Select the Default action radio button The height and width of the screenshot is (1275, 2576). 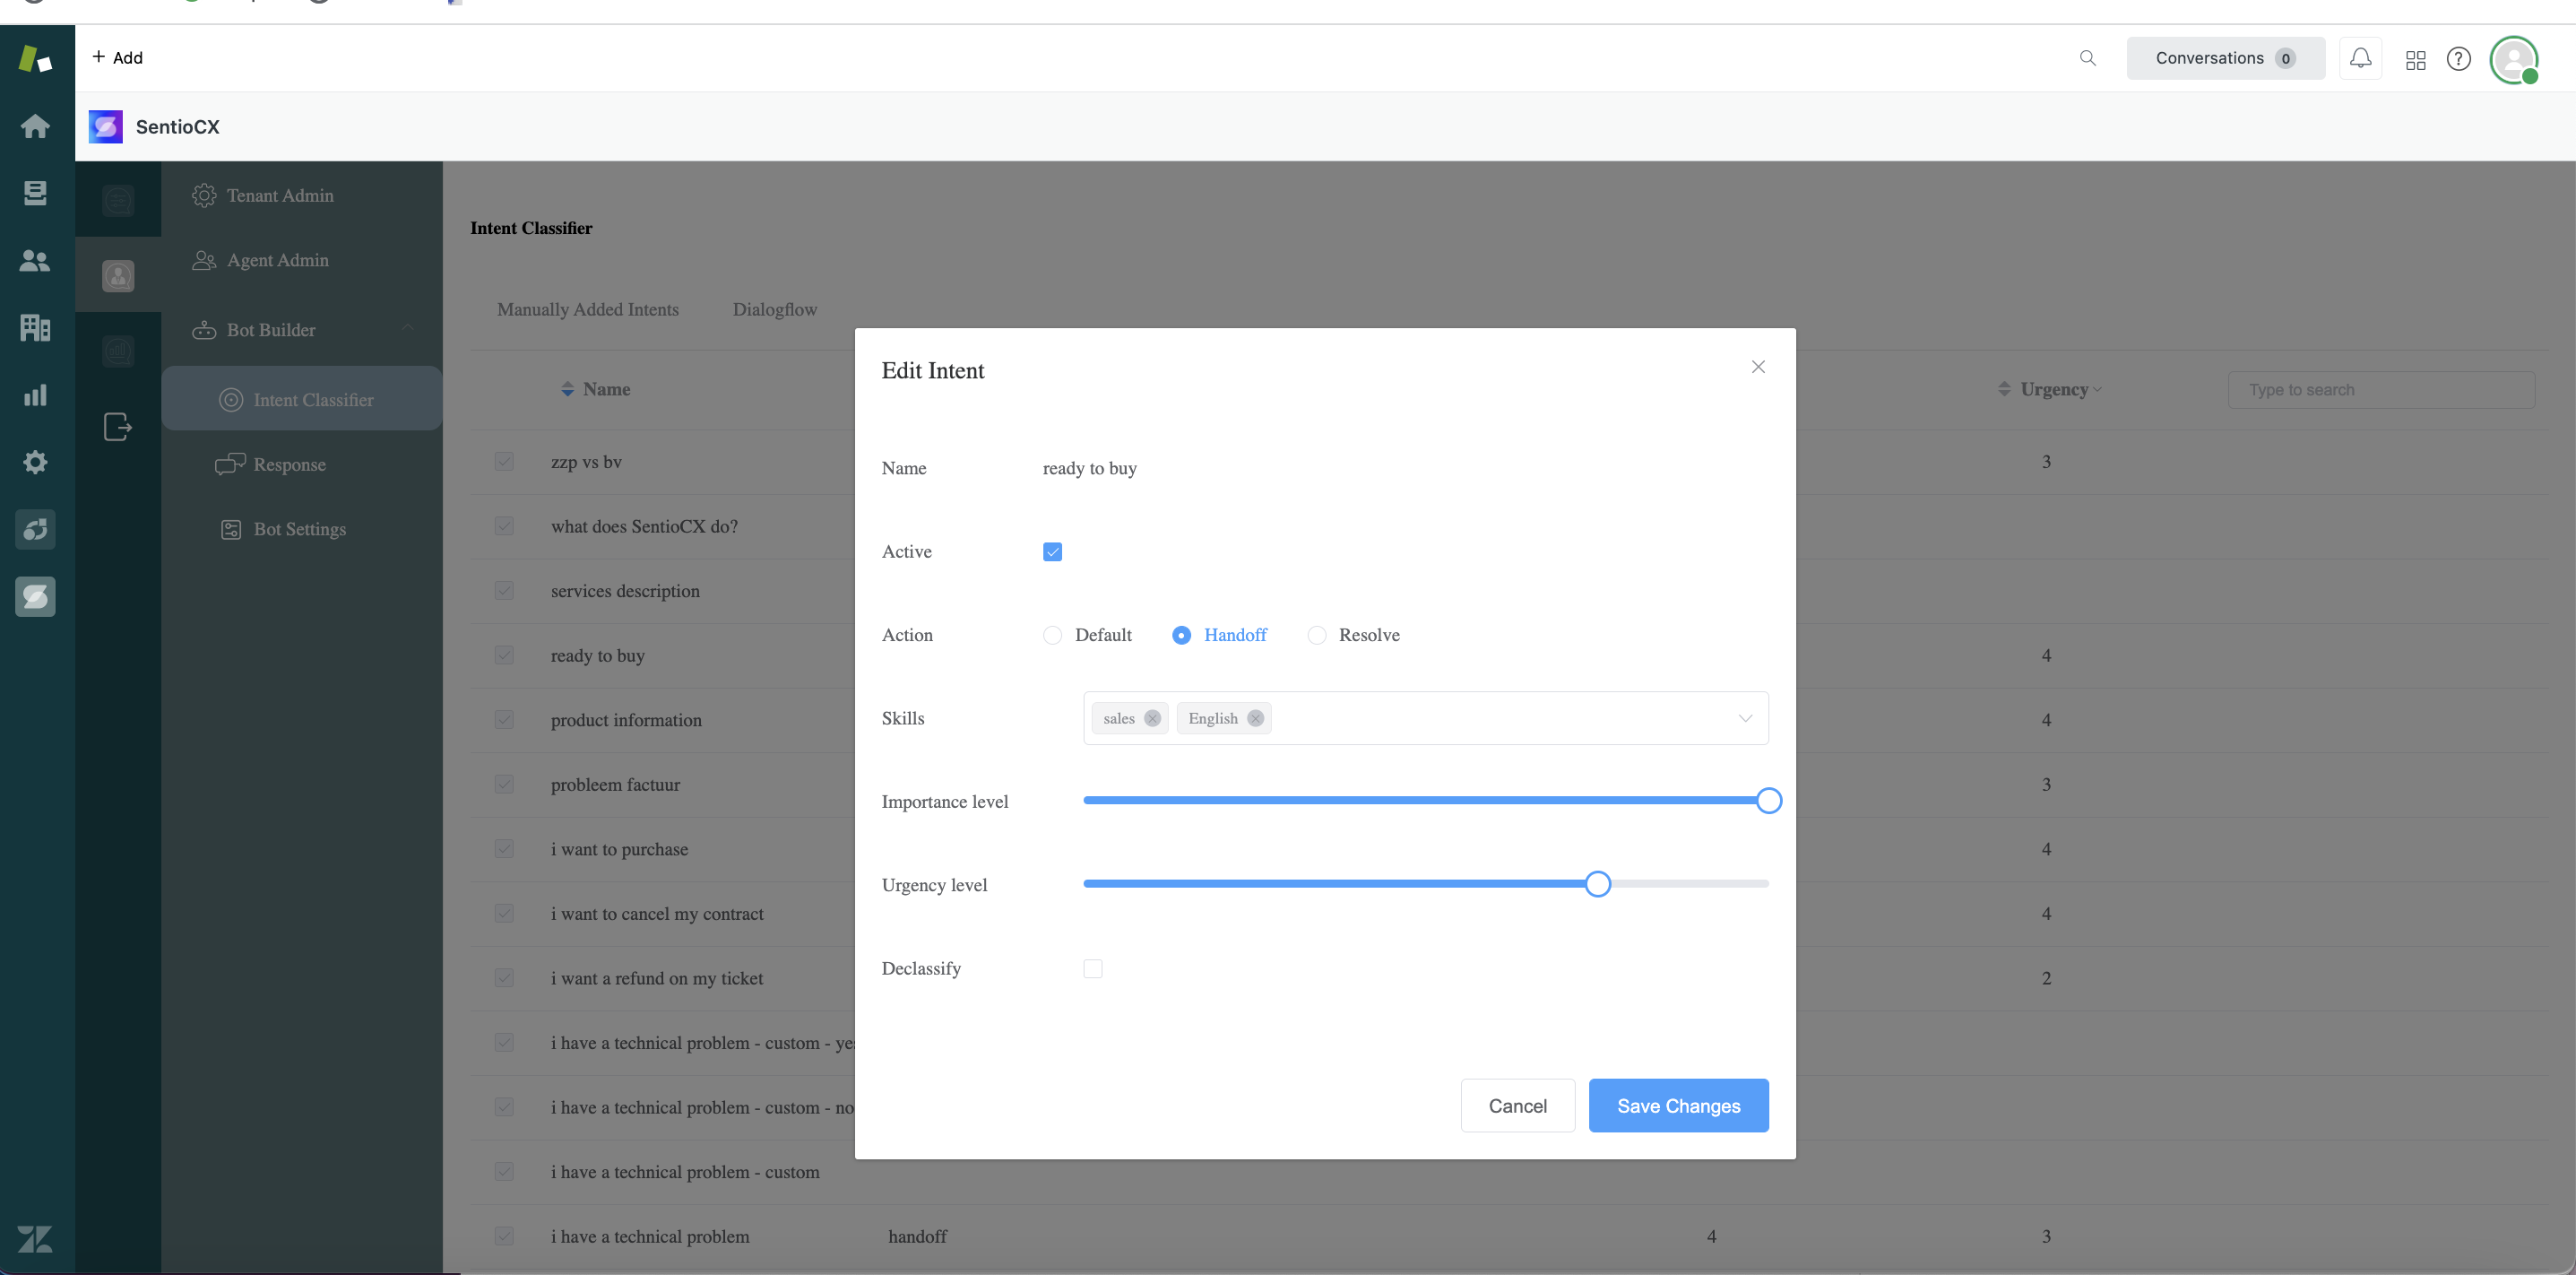(x=1052, y=635)
